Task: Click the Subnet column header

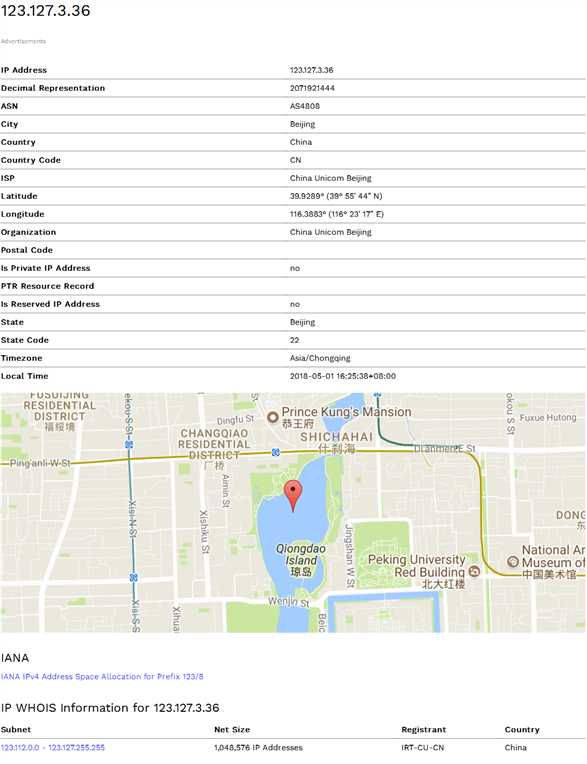Action: click(x=16, y=729)
